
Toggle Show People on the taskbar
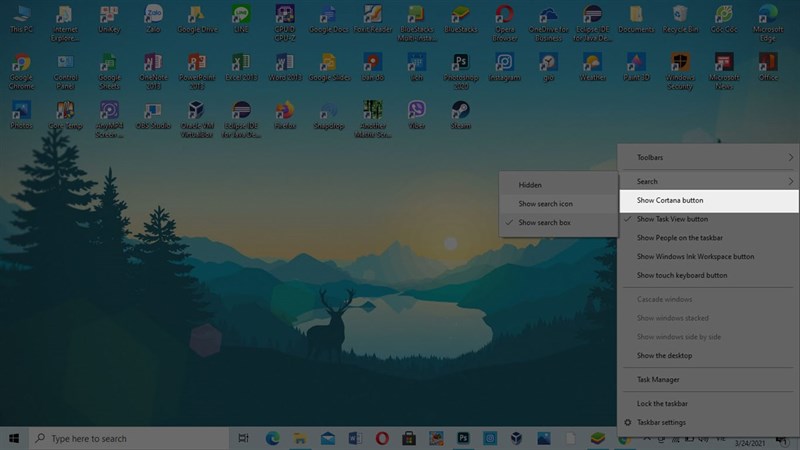pos(680,238)
